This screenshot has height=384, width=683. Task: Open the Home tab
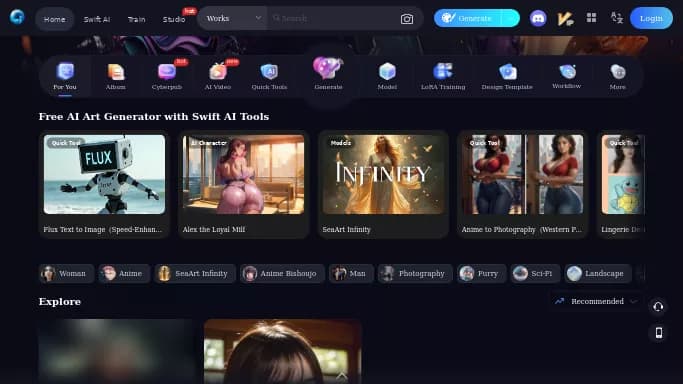pyautogui.click(x=54, y=19)
